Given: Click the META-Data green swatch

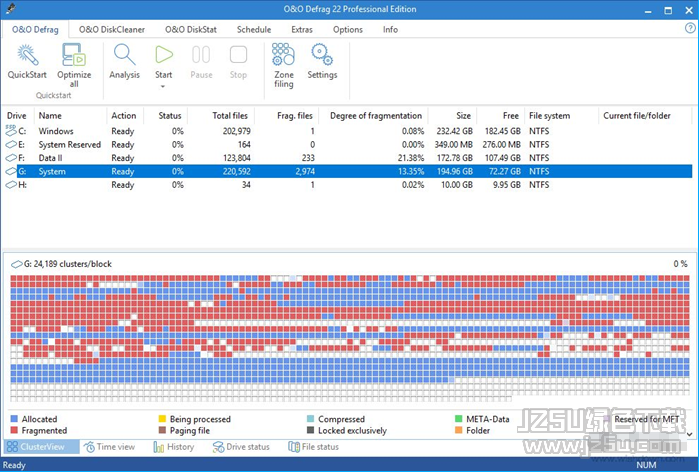Looking at the screenshot, I should pos(458,419).
